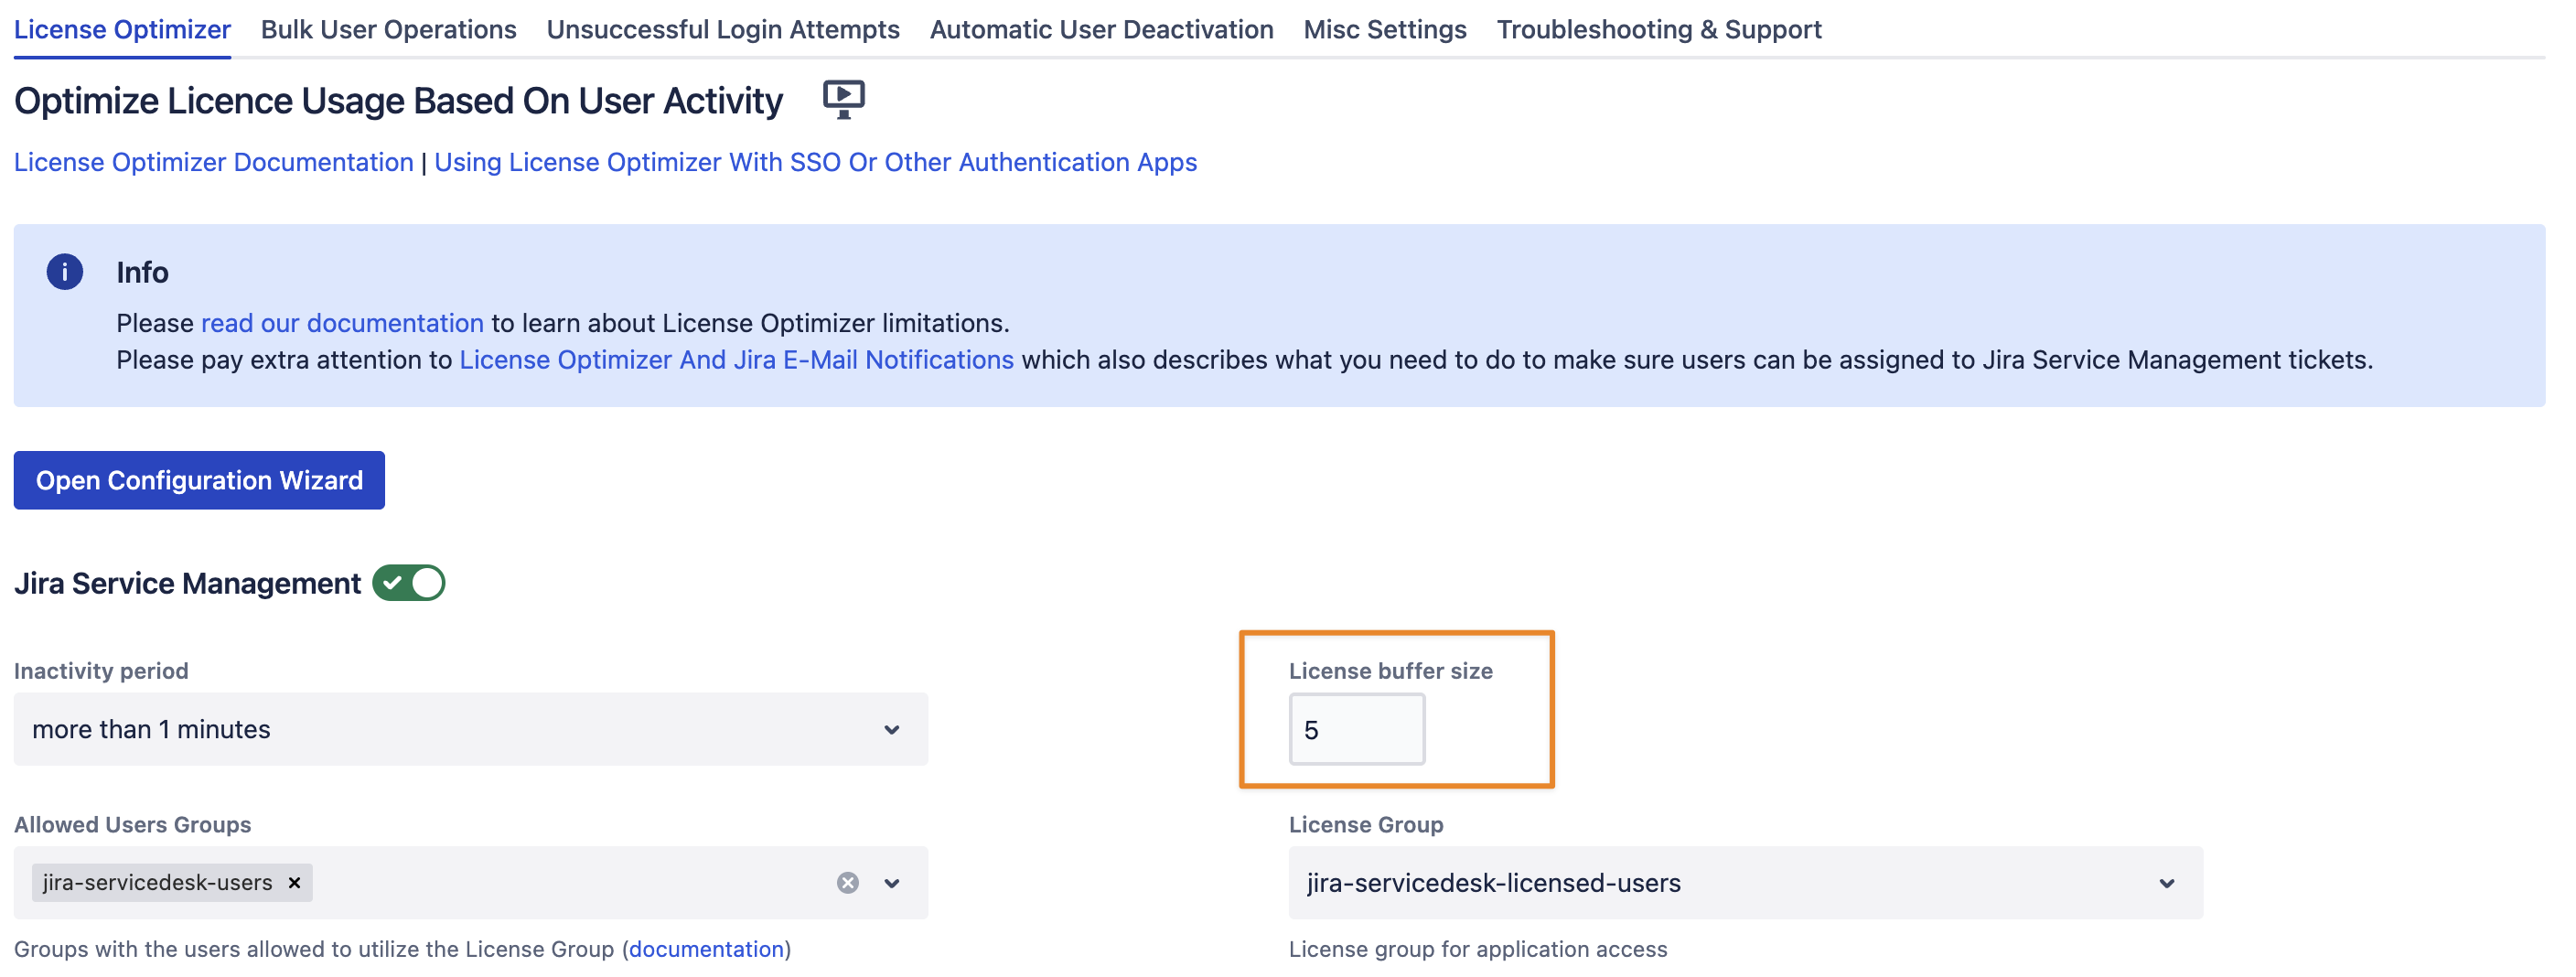
Task: Click the Open Configuration Wizard button
Action: click(199, 480)
